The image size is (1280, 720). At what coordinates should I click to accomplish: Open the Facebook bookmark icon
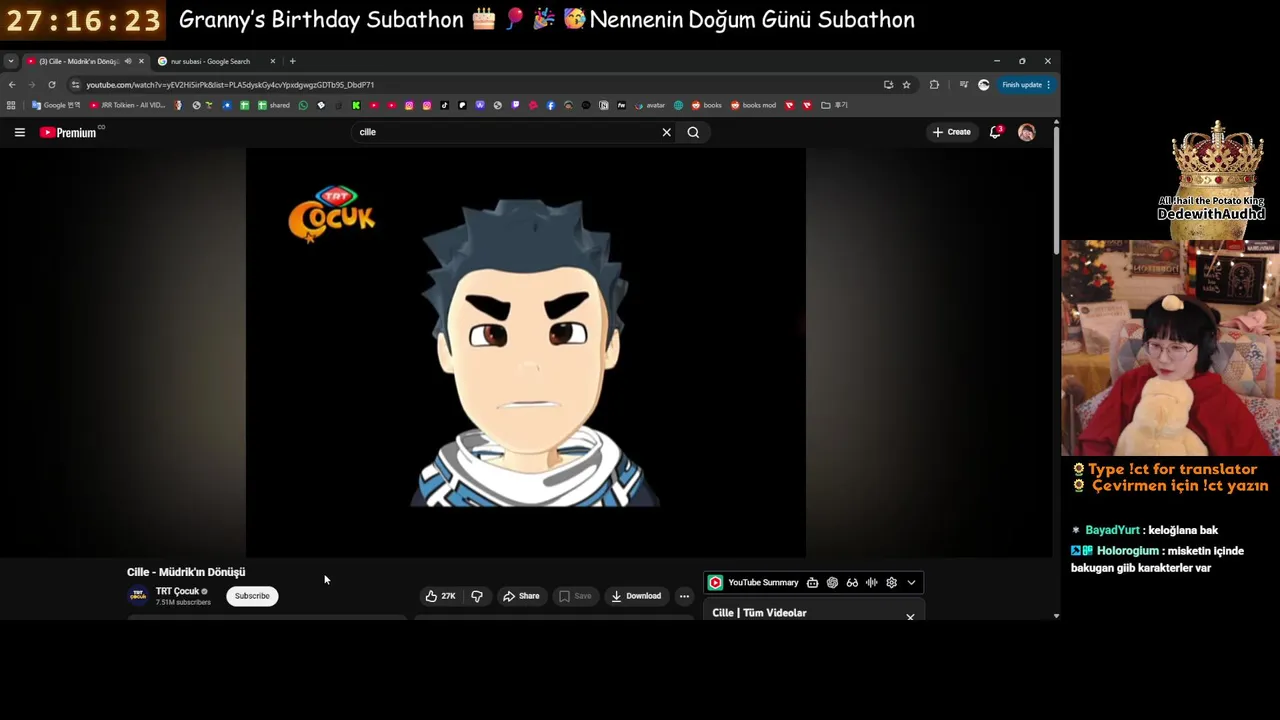pos(550,105)
